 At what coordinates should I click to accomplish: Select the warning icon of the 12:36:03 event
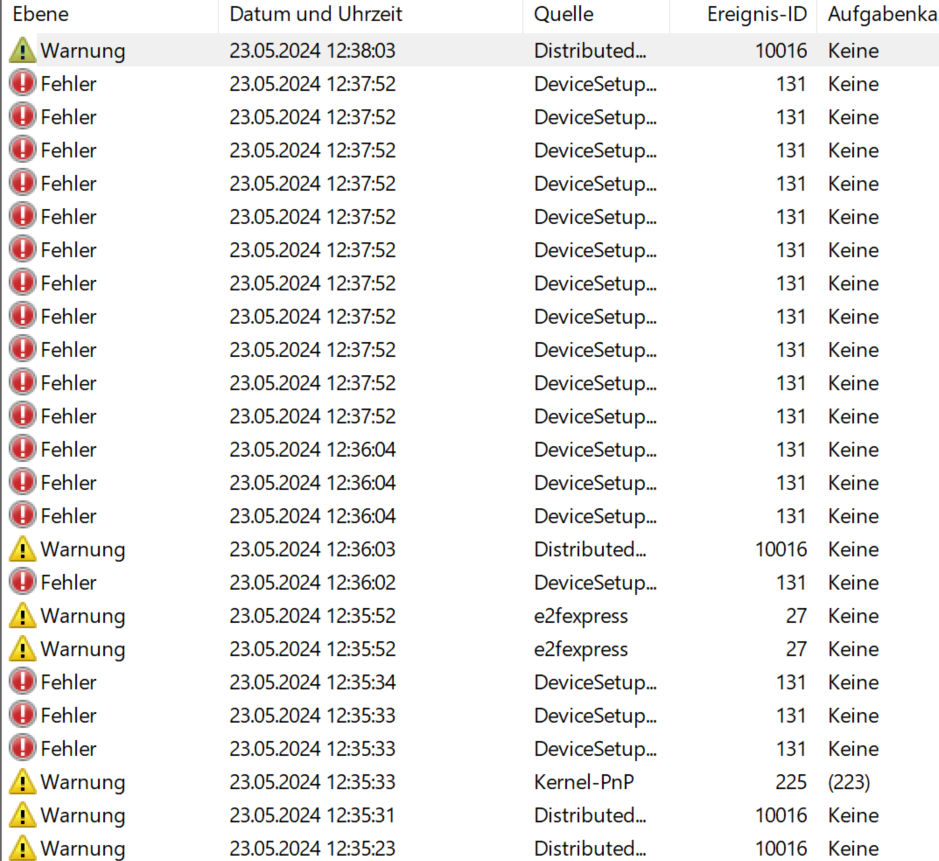[22, 549]
